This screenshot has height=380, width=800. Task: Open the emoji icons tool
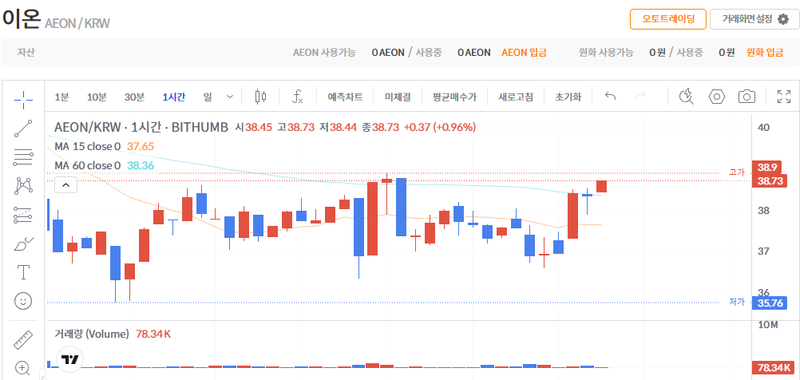(23, 301)
